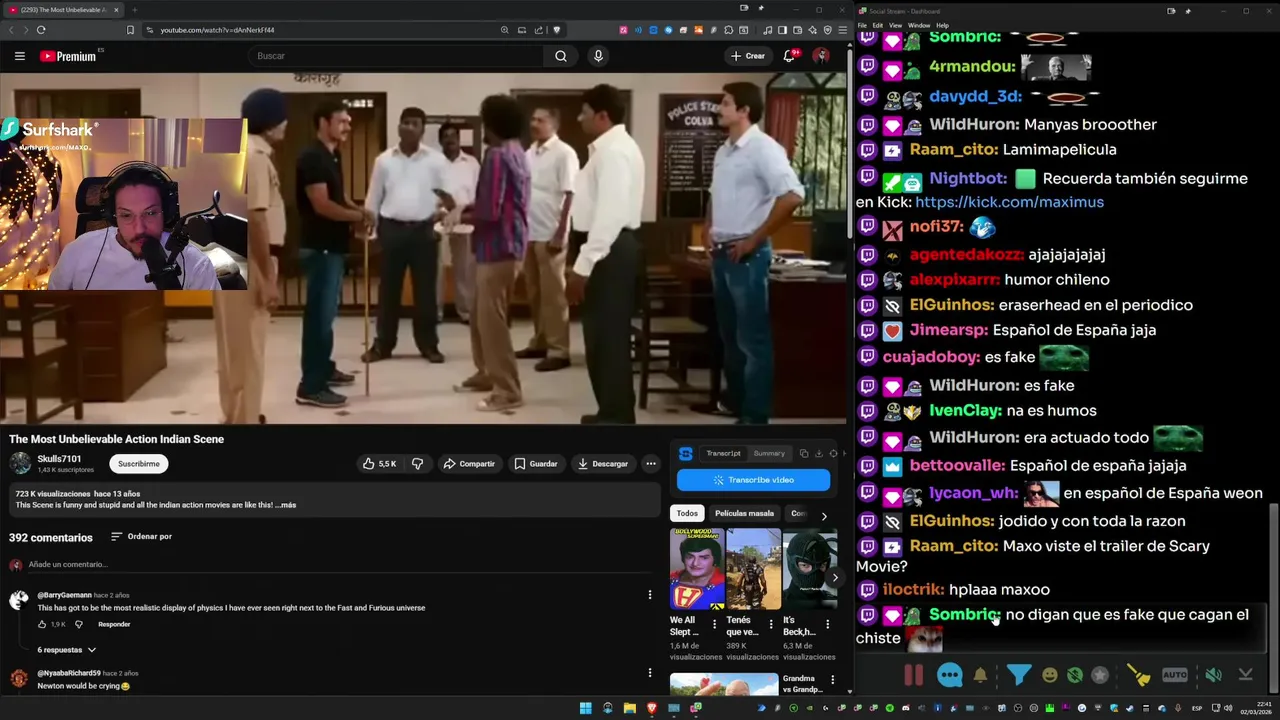Open File menu in Social Stream
This screenshot has width=1280, height=720.
pyautogui.click(x=863, y=25)
